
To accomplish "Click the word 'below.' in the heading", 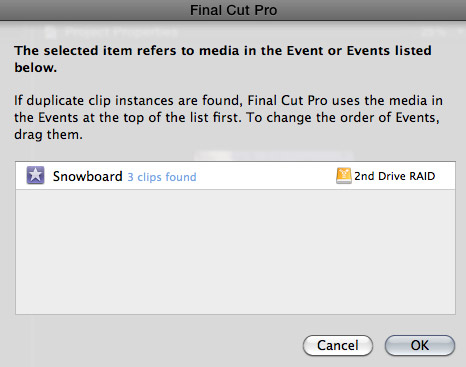I will (x=36, y=68).
